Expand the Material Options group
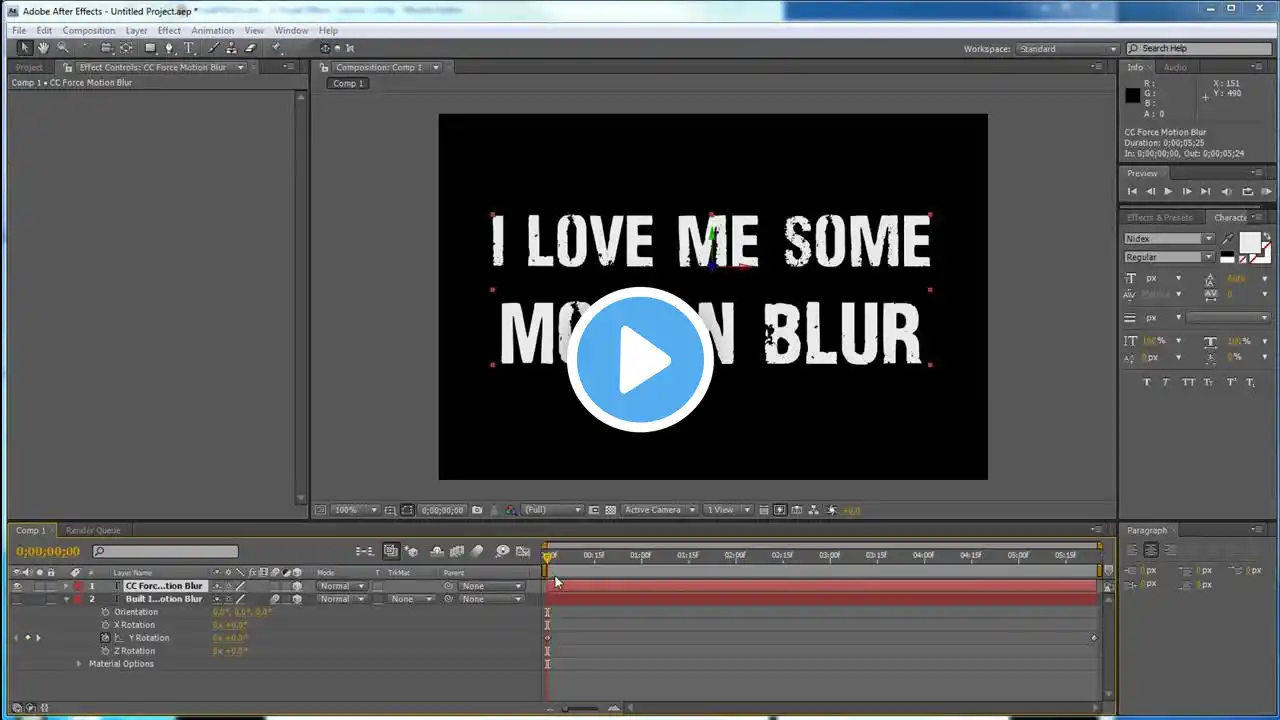The image size is (1280, 720). pos(79,664)
